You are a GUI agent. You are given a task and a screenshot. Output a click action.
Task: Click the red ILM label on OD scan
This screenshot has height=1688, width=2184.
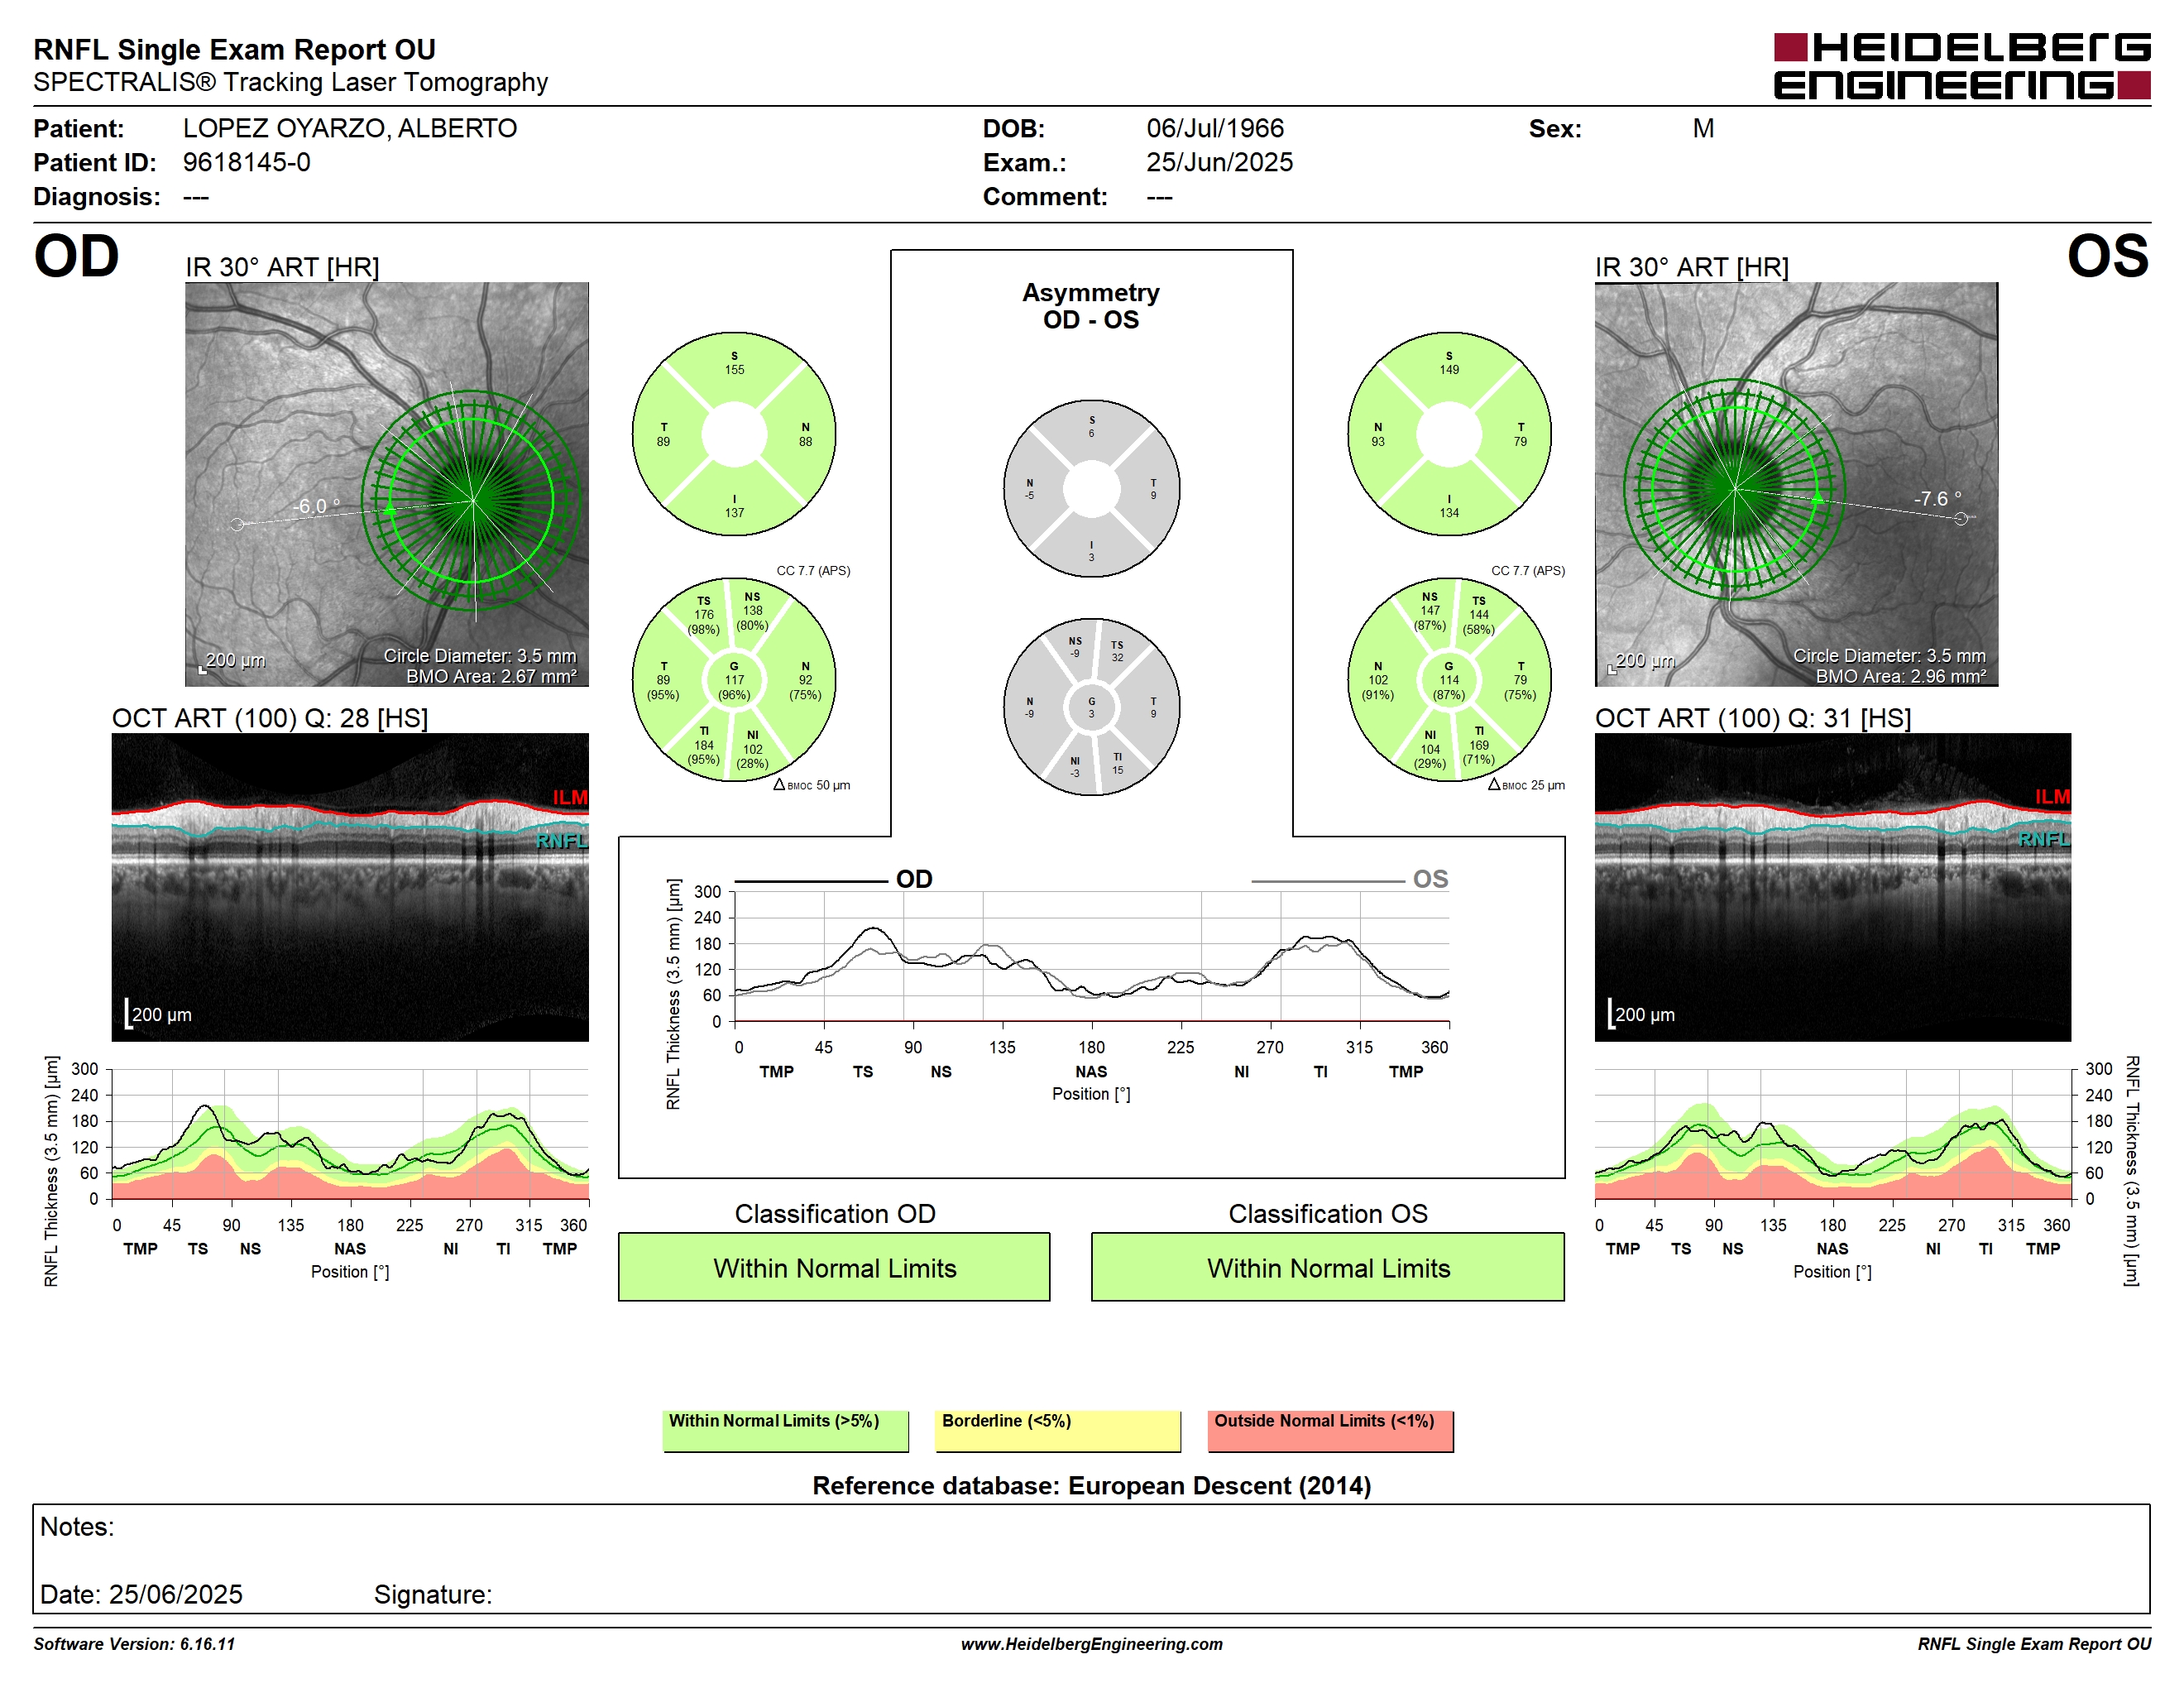click(x=570, y=797)
